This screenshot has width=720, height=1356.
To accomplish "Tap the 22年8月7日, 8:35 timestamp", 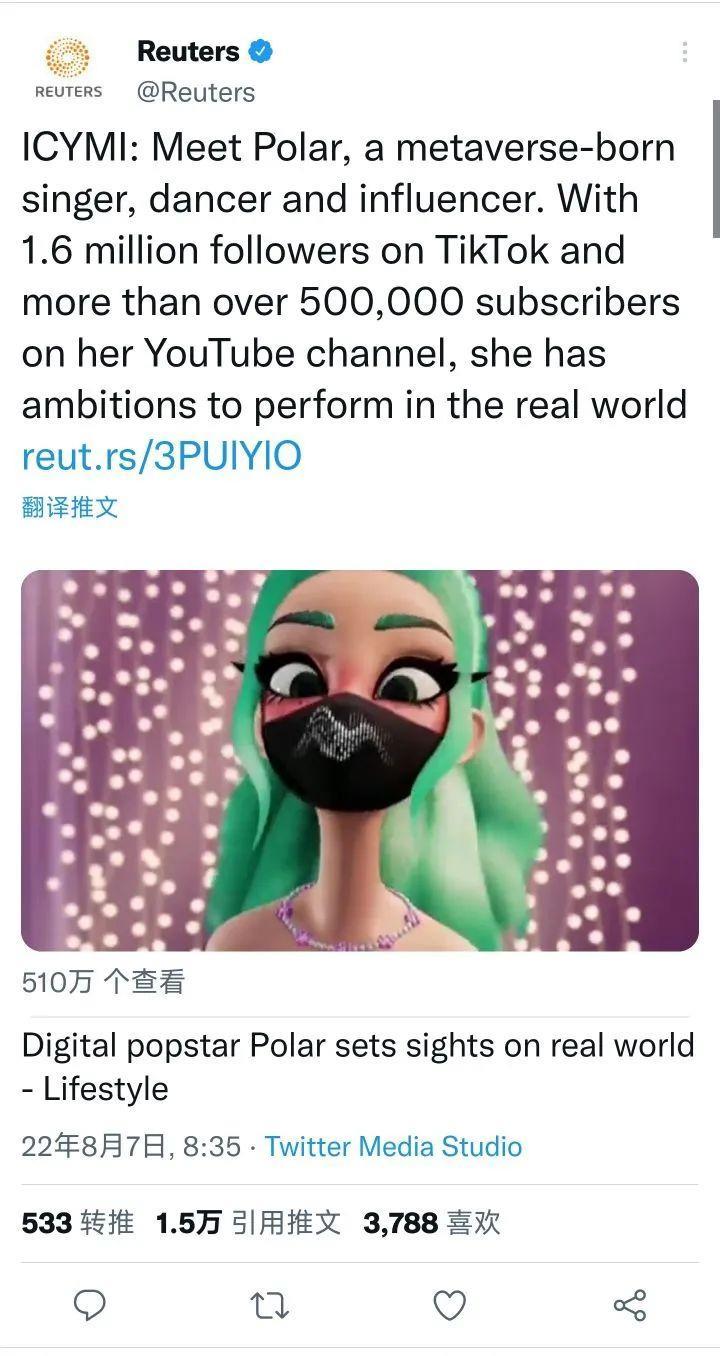I will click(131, 1146).
